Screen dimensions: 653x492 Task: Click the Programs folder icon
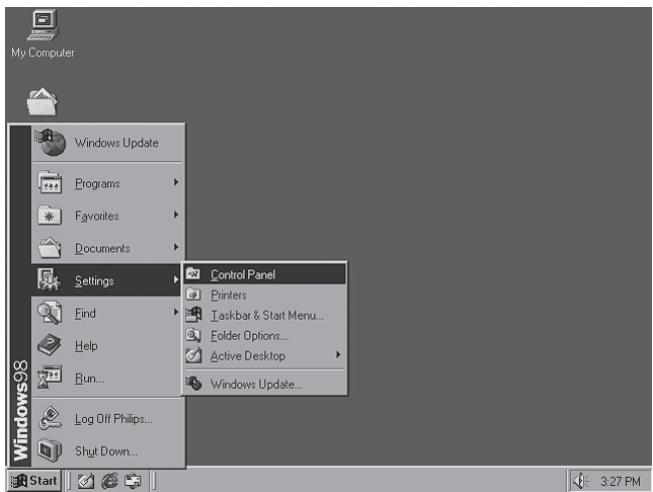click(x=50, y=182)
